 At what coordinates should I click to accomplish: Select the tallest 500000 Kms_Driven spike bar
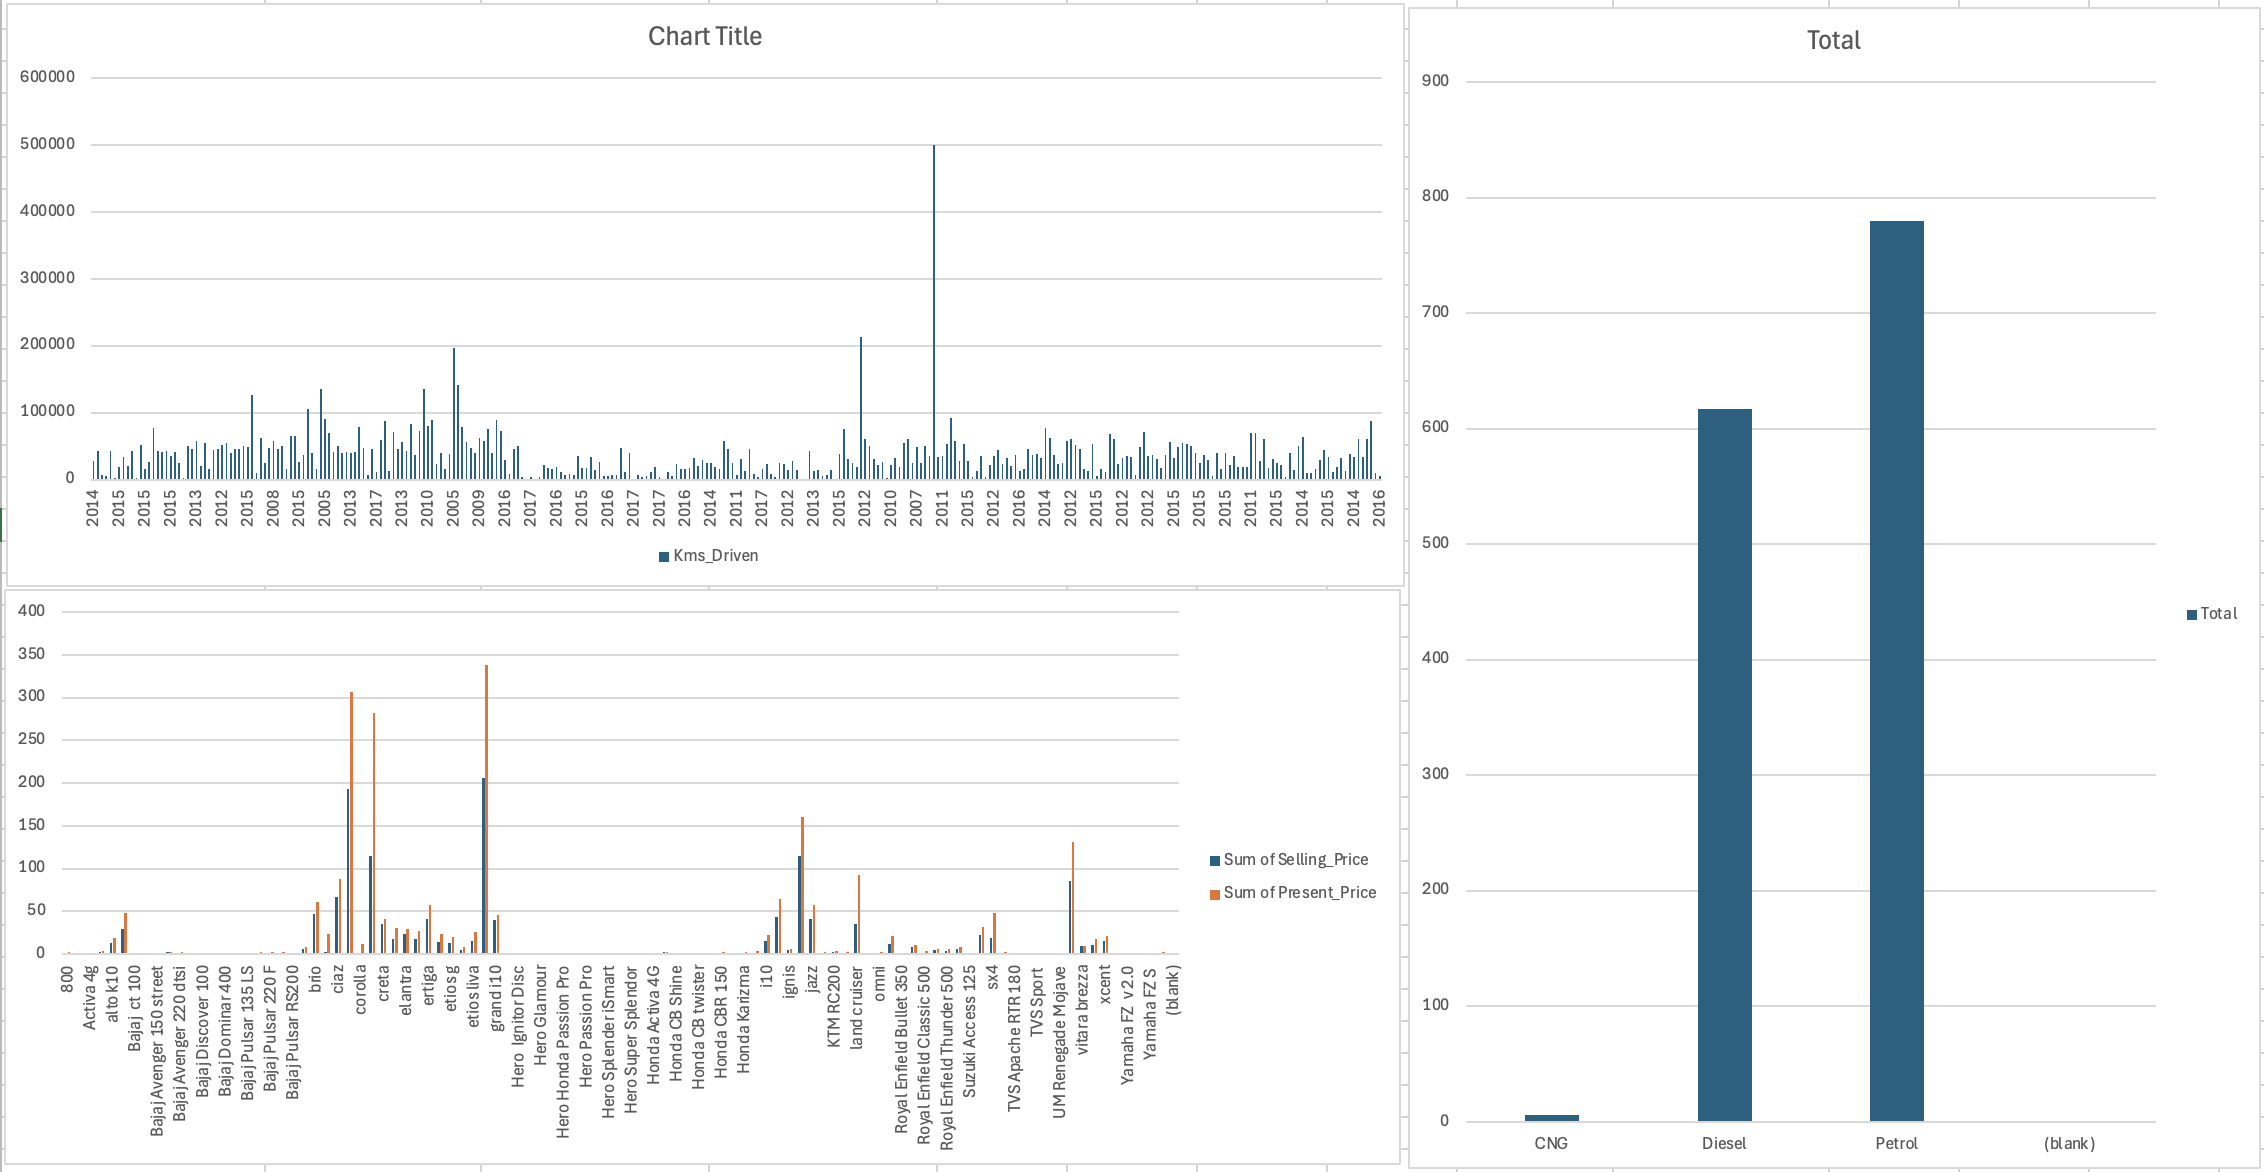[934, 310]
